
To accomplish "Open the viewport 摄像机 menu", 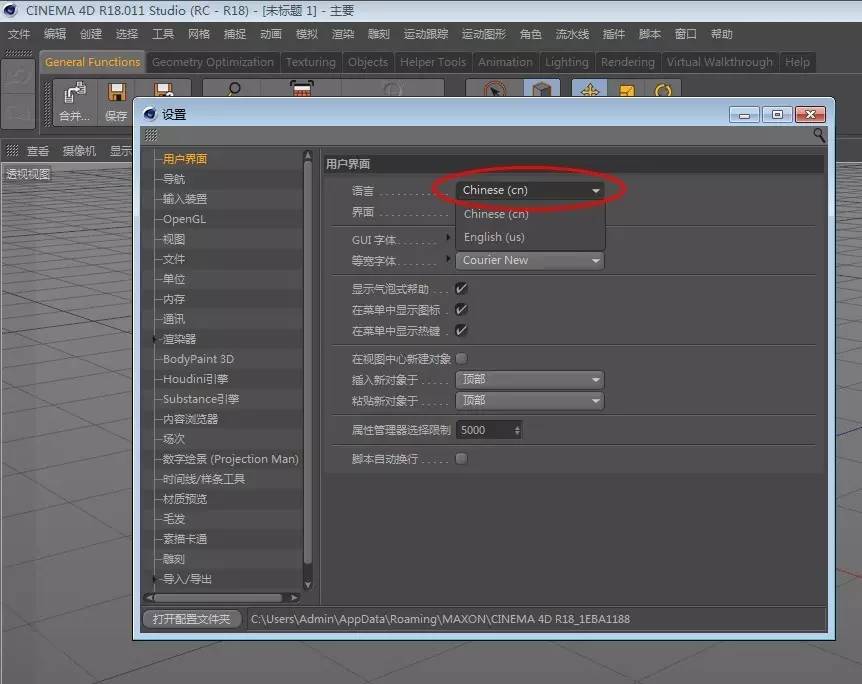I will [79, 151].
